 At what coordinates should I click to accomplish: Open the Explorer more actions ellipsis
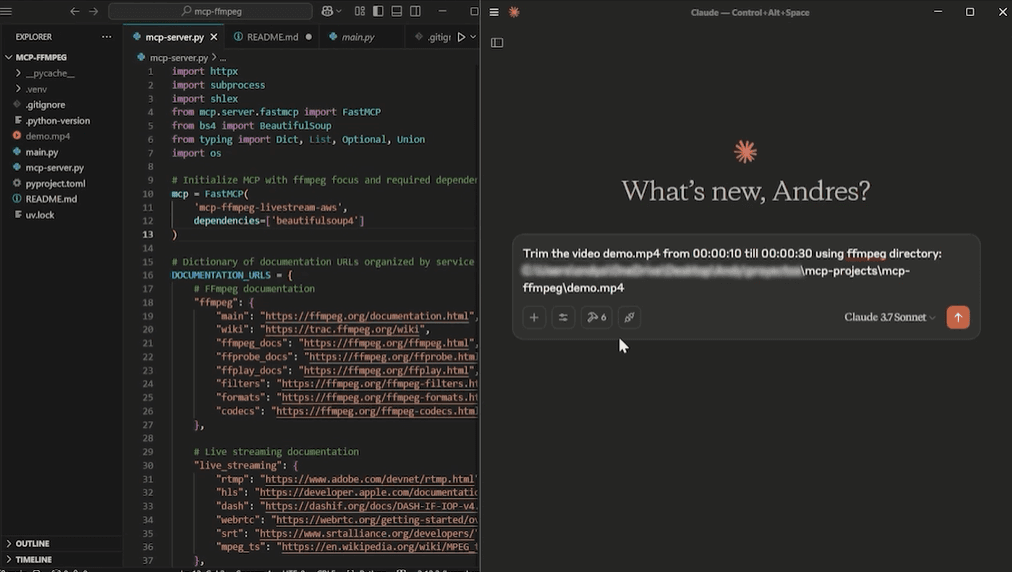pyautogui.click(x=106, y=37)
